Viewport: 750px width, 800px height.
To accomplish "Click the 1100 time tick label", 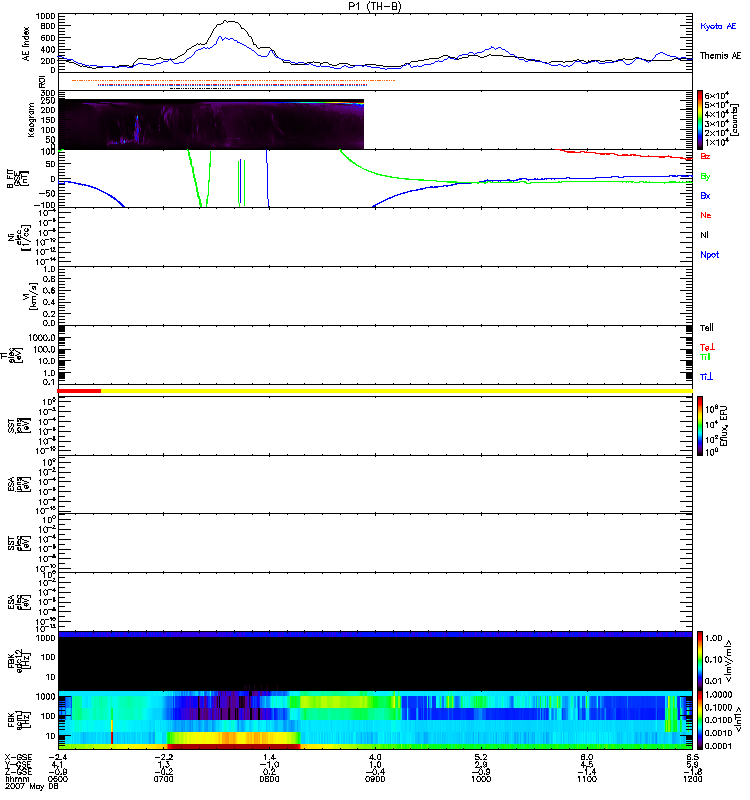I will [x=587, y=779].
